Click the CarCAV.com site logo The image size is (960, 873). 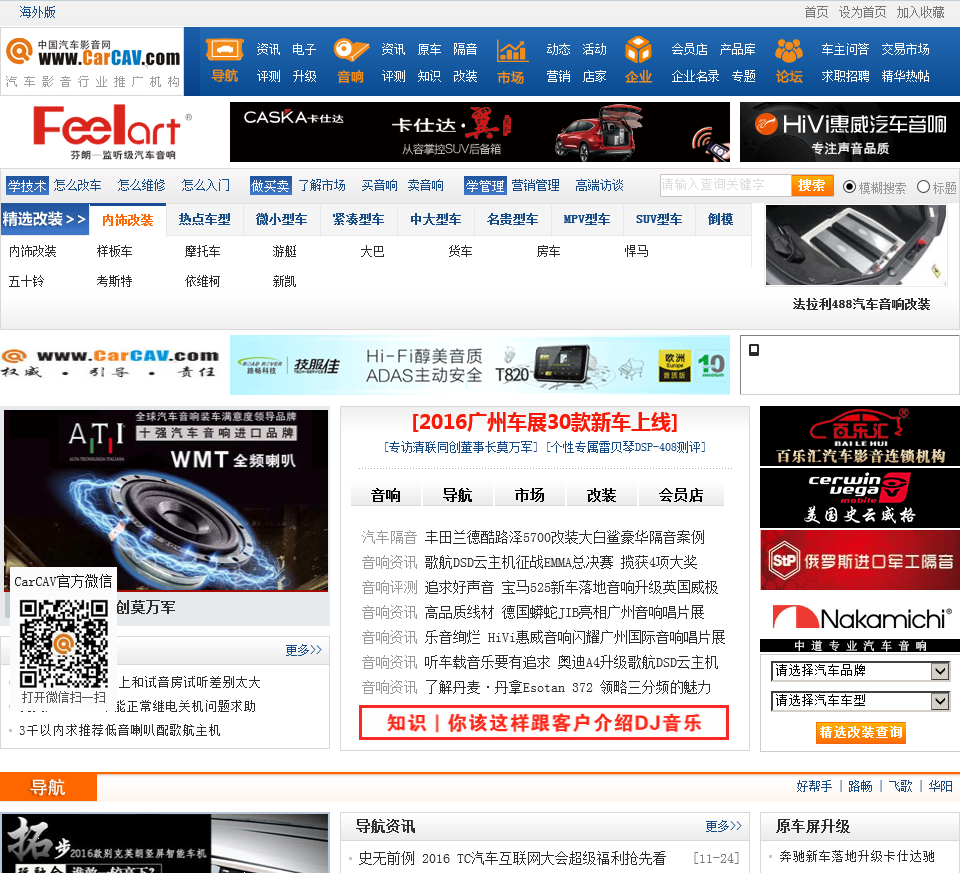click(x=92, y=61)
